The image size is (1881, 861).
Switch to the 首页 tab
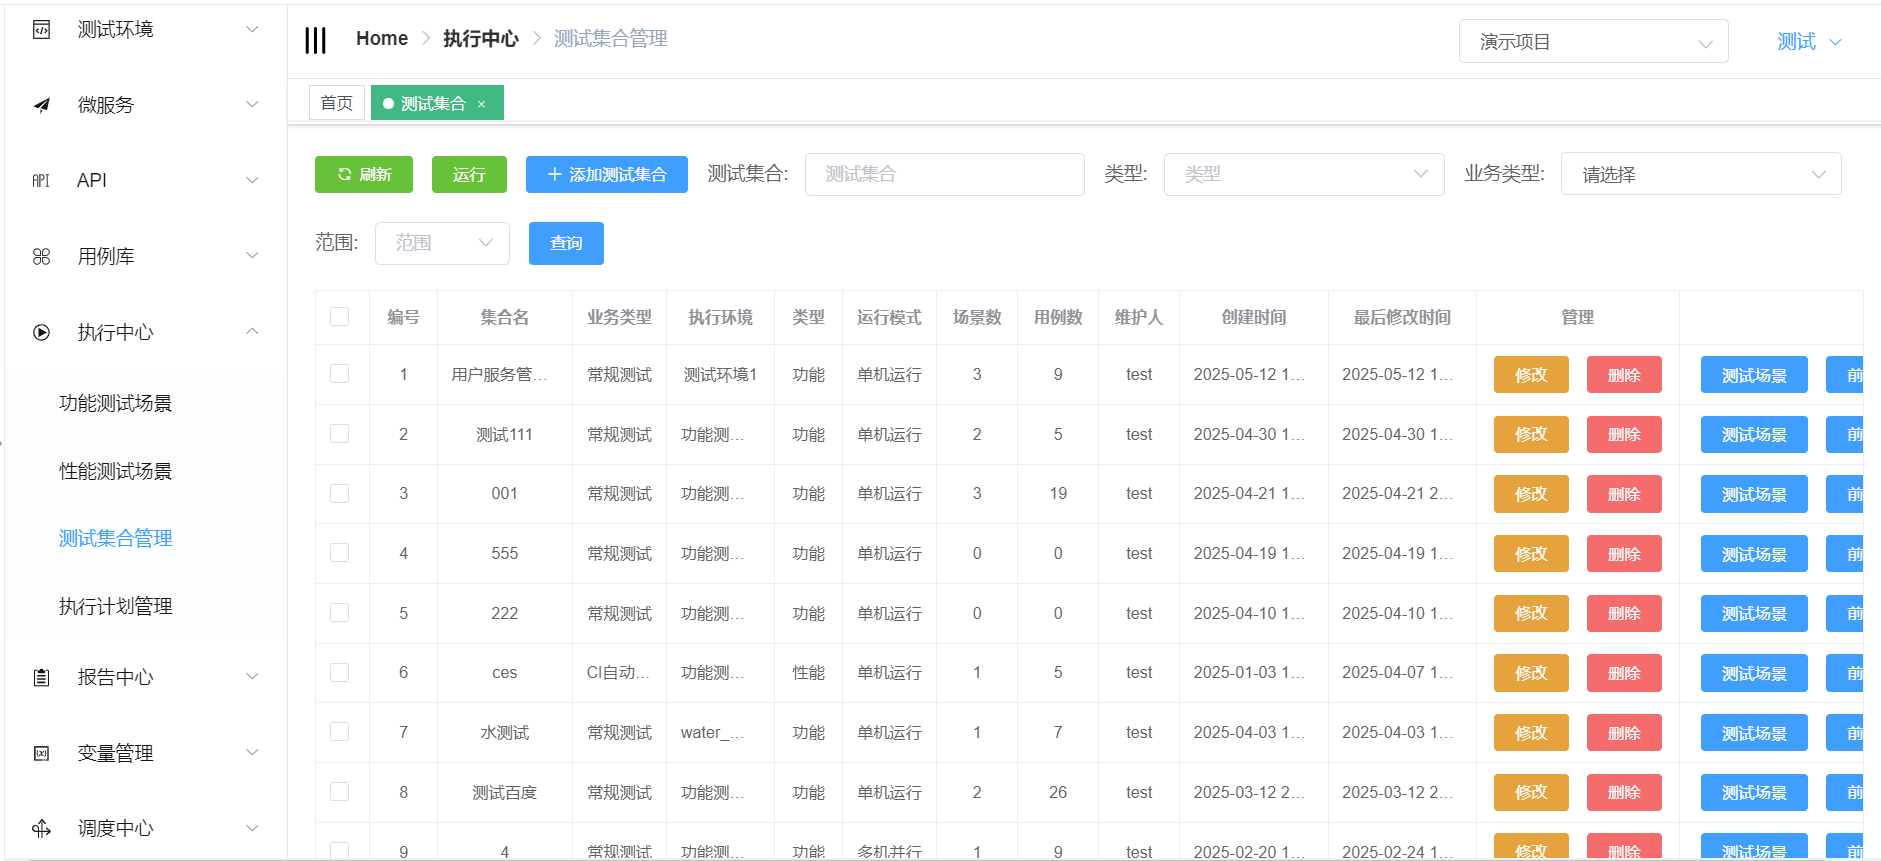pos(336,103)
